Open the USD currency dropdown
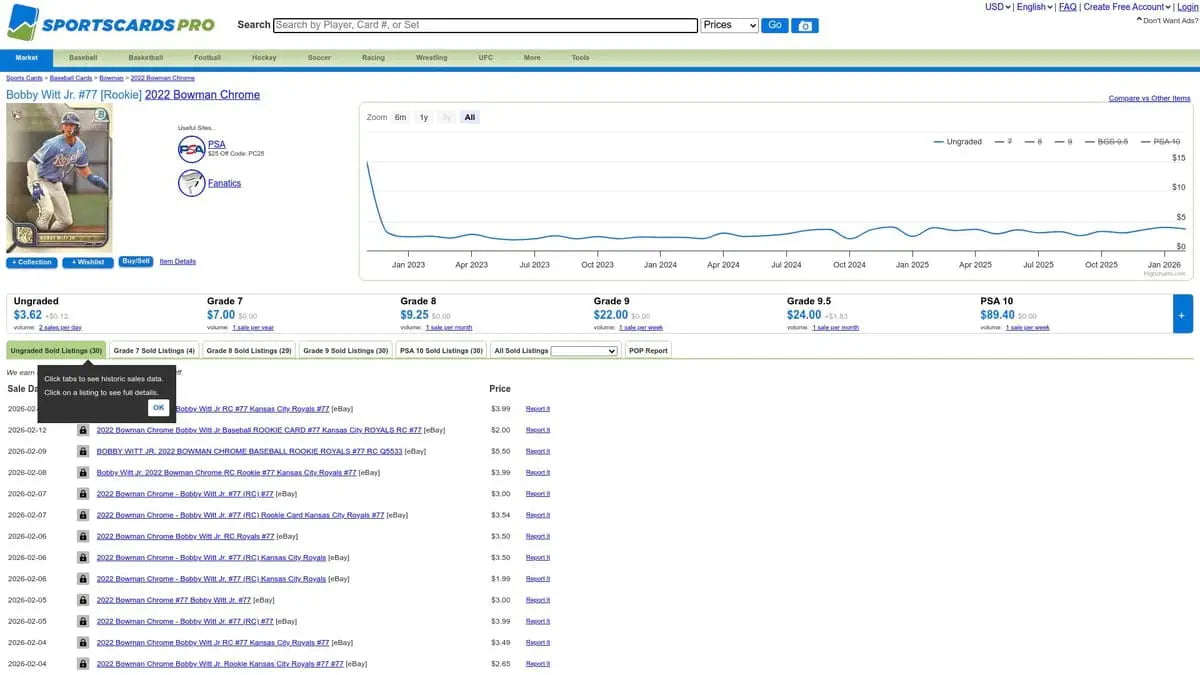Viewport: 1200px width, 675px height. coord(998,7)
